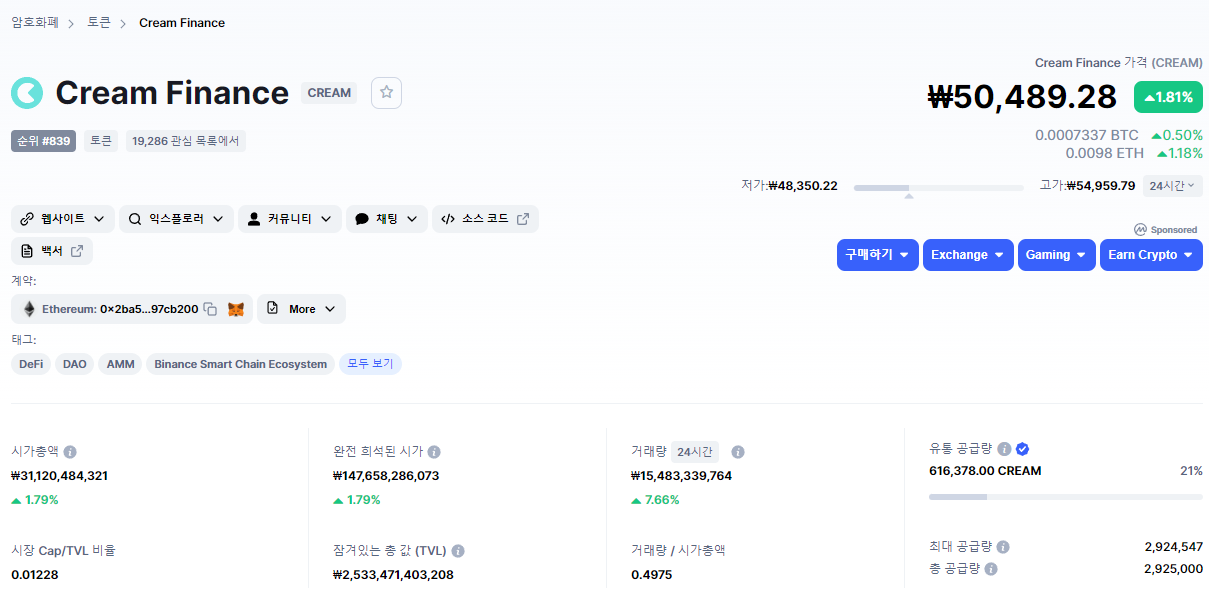Add Cream Finance to watchlist star

(386, 93)
